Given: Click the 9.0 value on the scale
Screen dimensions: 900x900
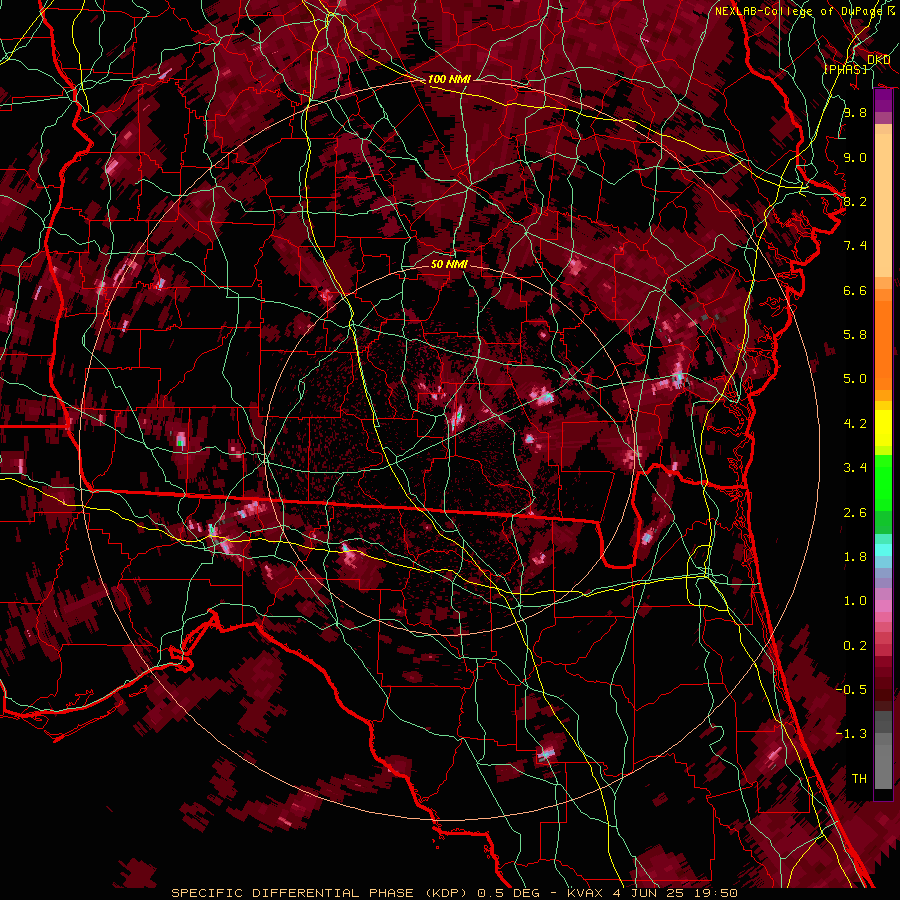Looking at the screenshot, I should (x=855, y=157).
